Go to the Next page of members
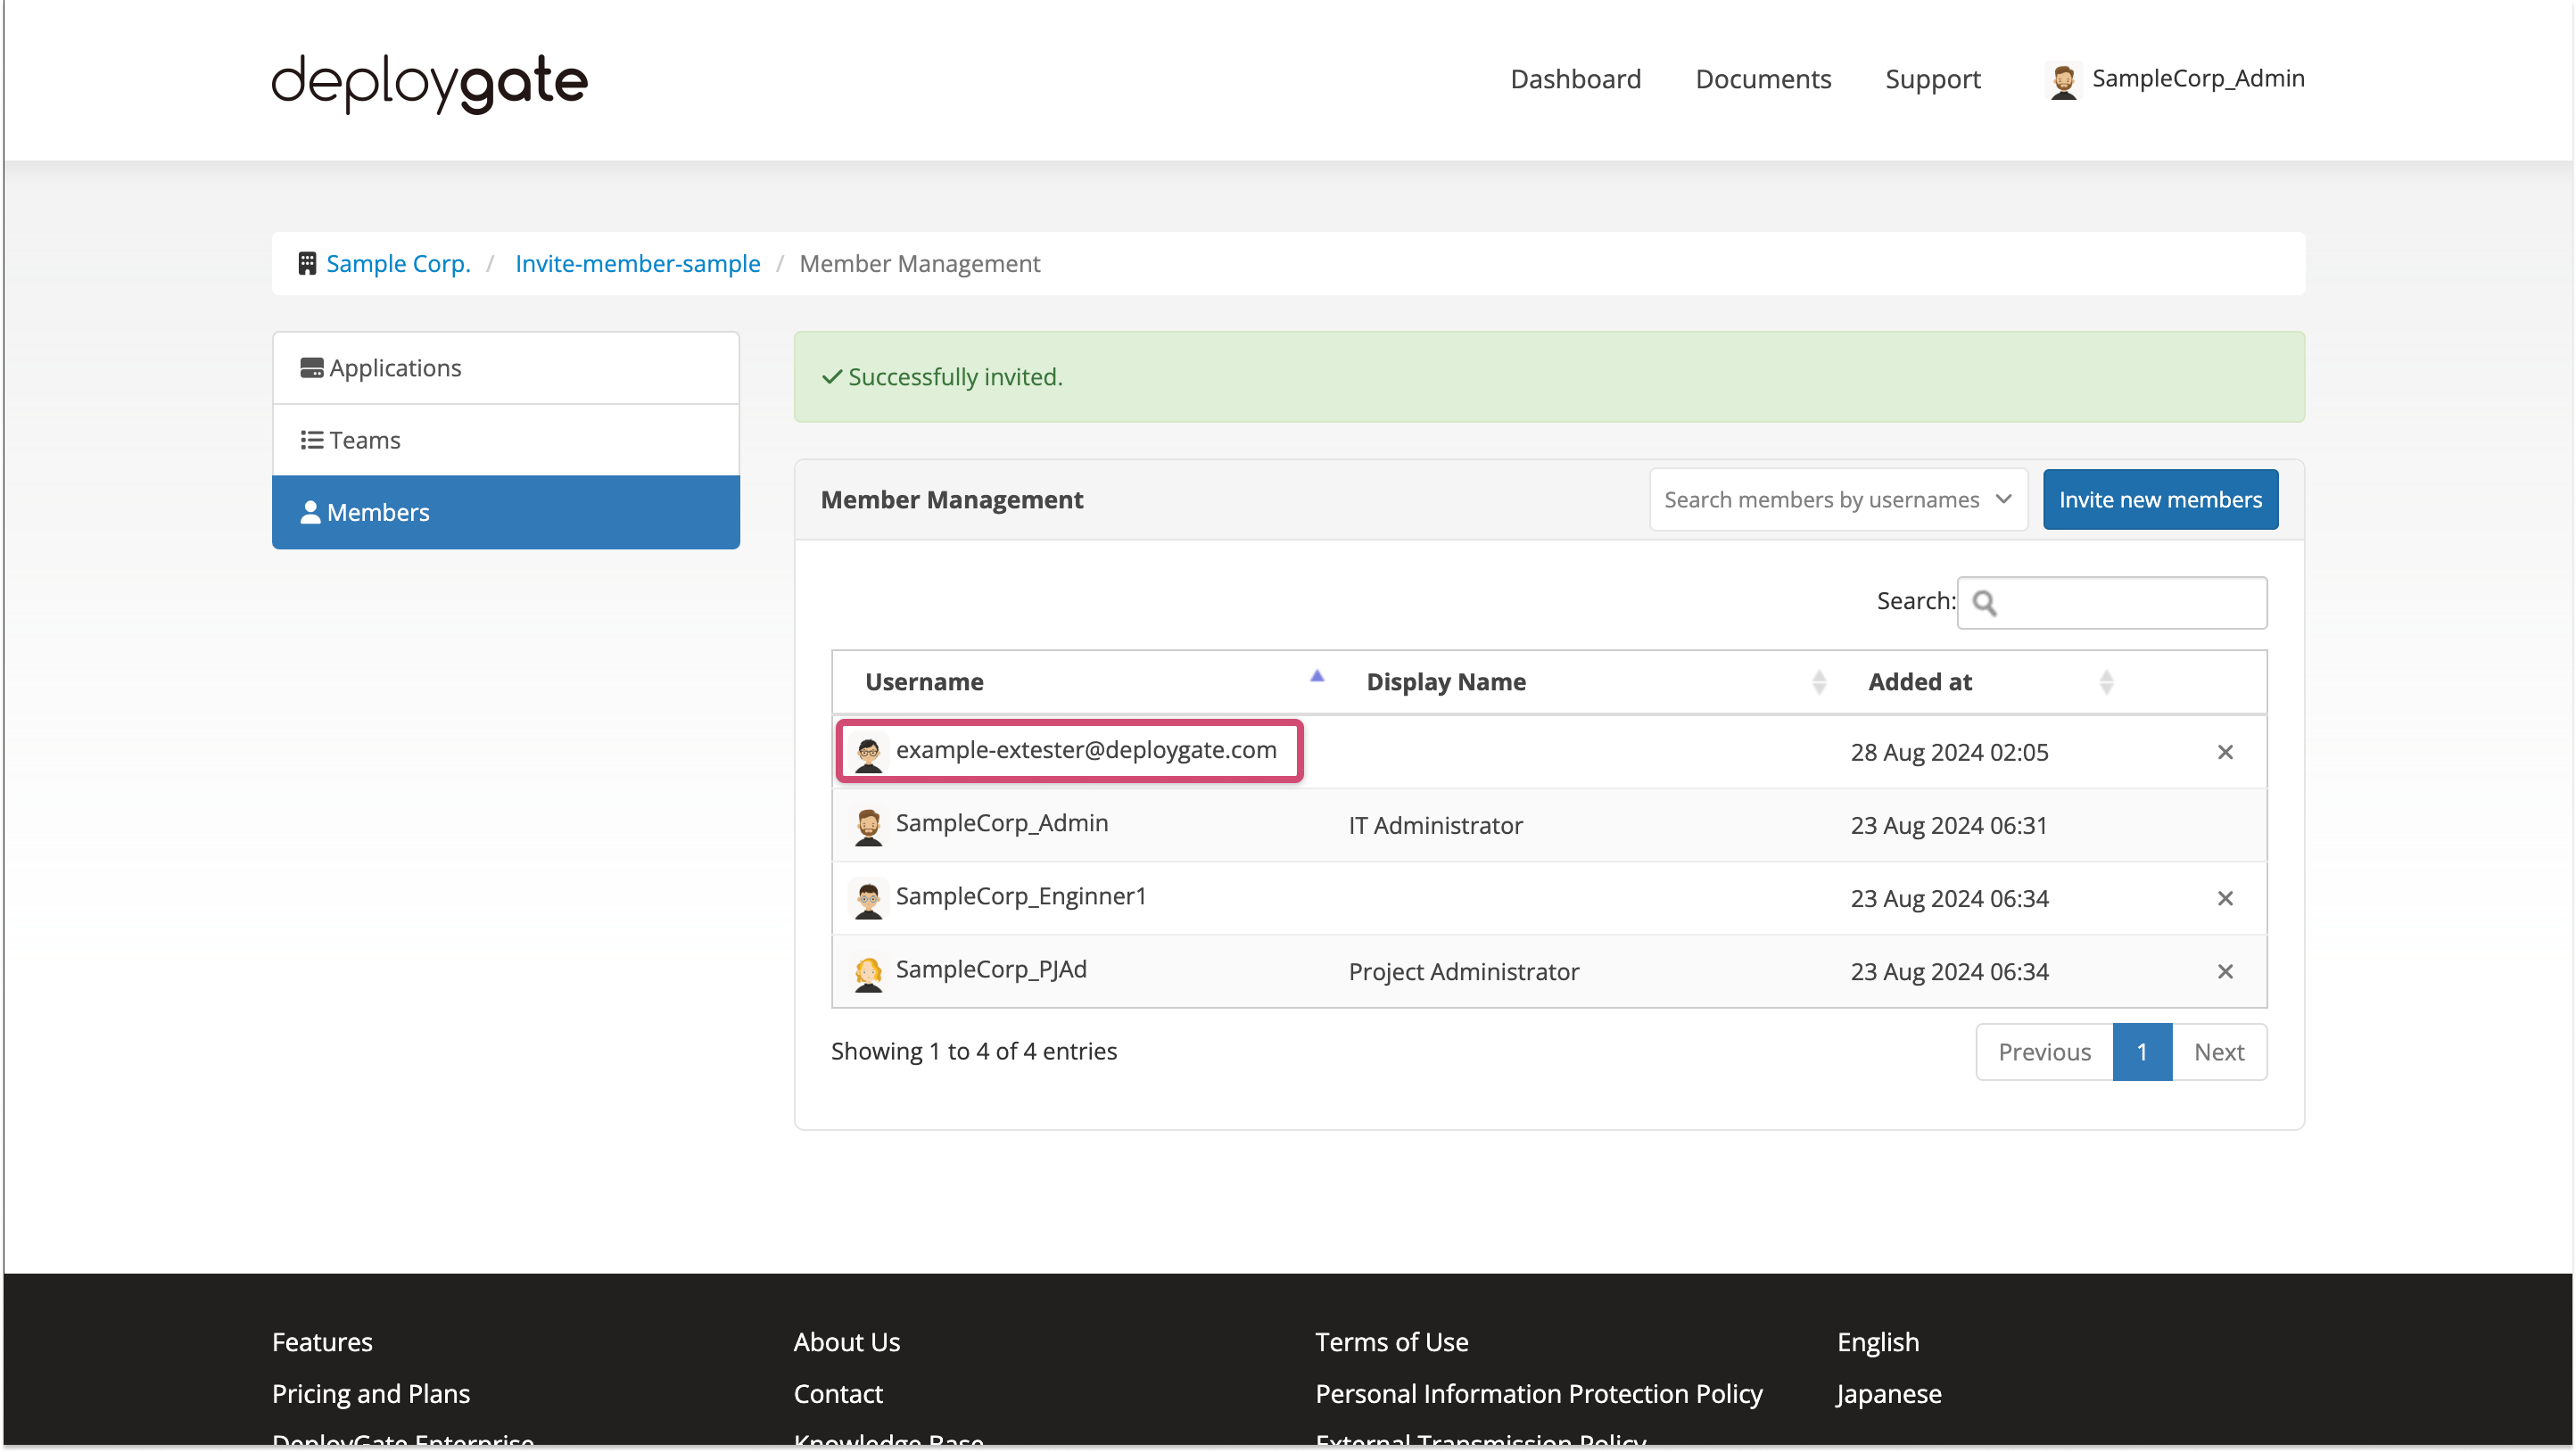The width and height of the screenshot is (2576, 1452). coord(2220,1051)
